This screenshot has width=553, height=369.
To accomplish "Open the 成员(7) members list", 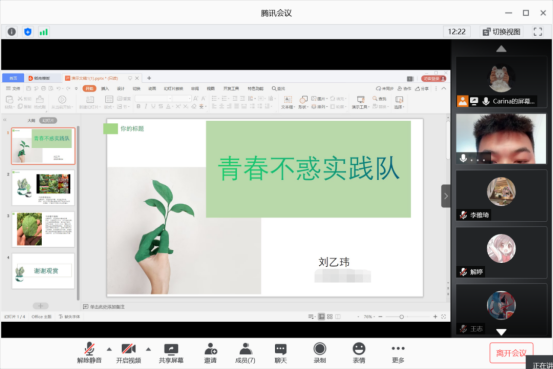I will [x=245, y=353].
